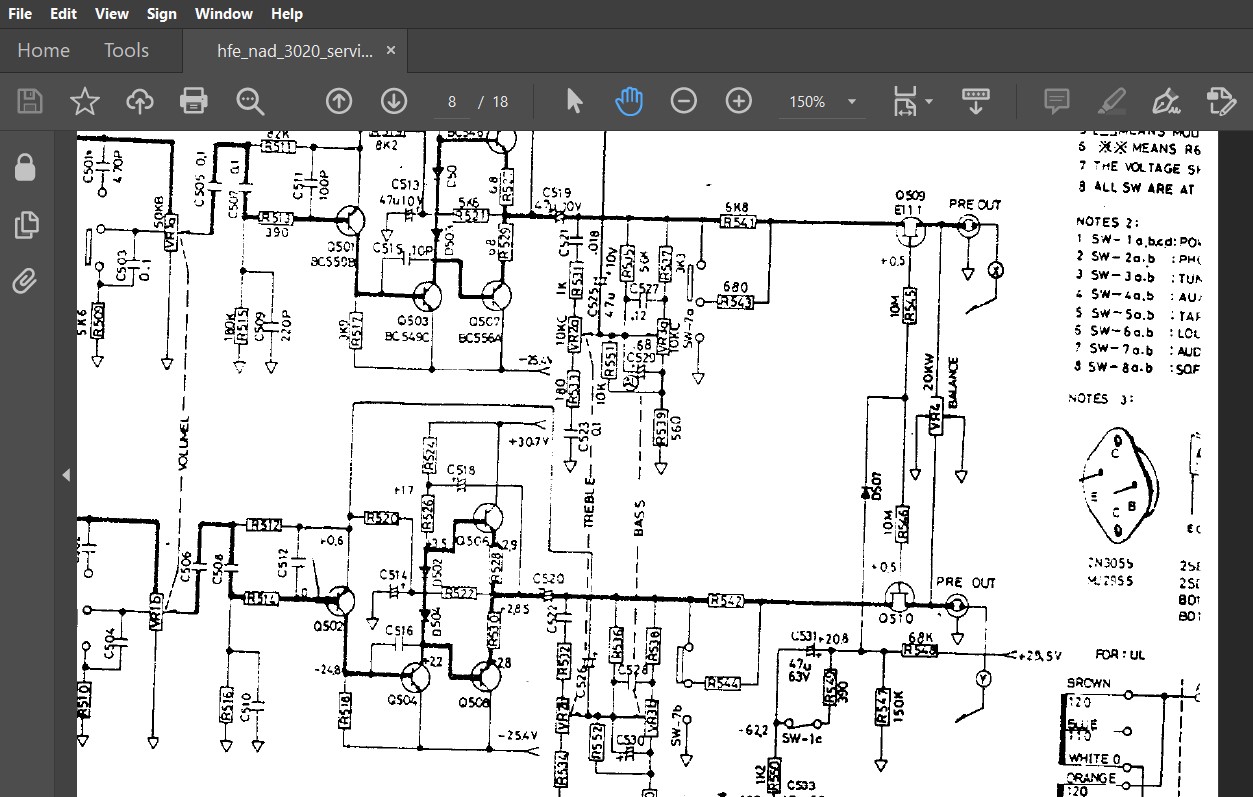Click the read mode scrolling icon
The height and width of the screenshot is (797, 1253).
(975, 101)
